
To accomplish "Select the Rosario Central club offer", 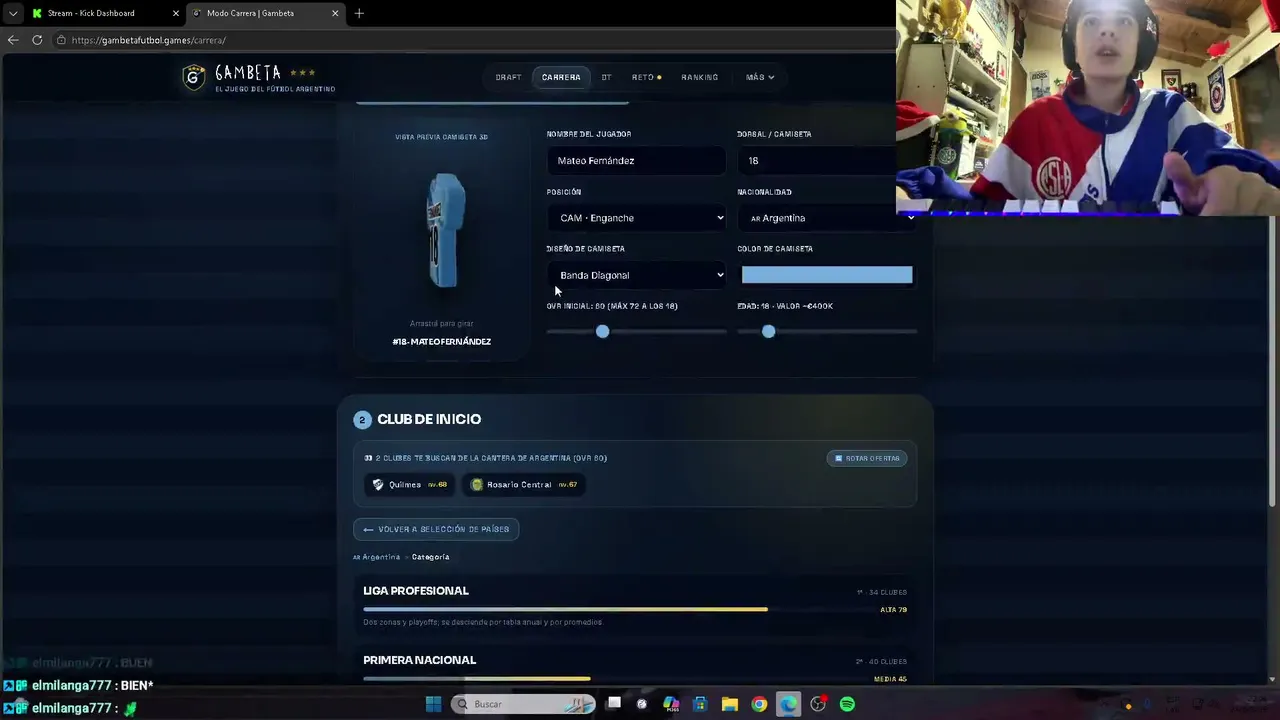I will coord(524,485).
